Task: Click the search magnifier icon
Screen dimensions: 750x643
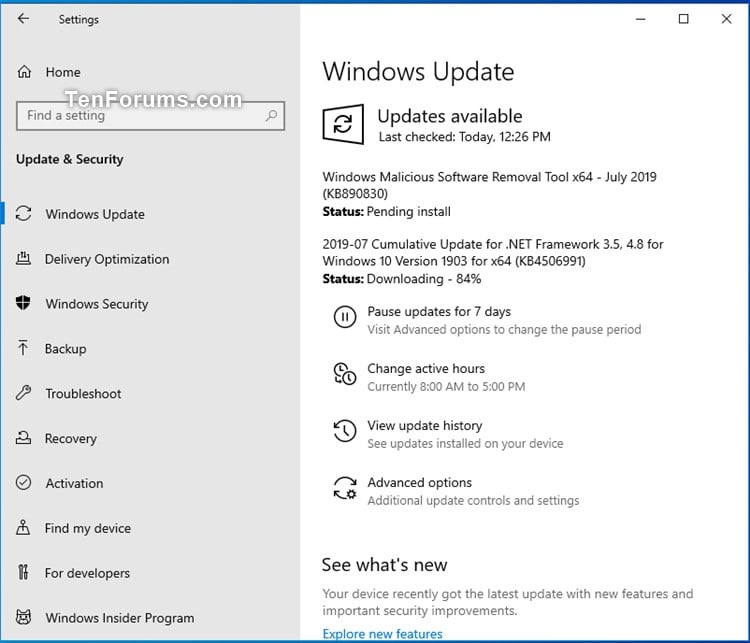Action: pyautogui.click(x=271, y=115)
